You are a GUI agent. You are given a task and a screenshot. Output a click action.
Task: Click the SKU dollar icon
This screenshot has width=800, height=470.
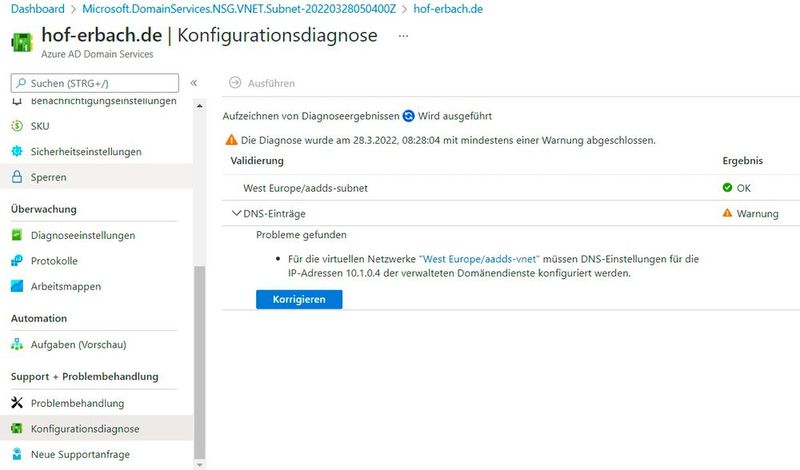[17, 126]
